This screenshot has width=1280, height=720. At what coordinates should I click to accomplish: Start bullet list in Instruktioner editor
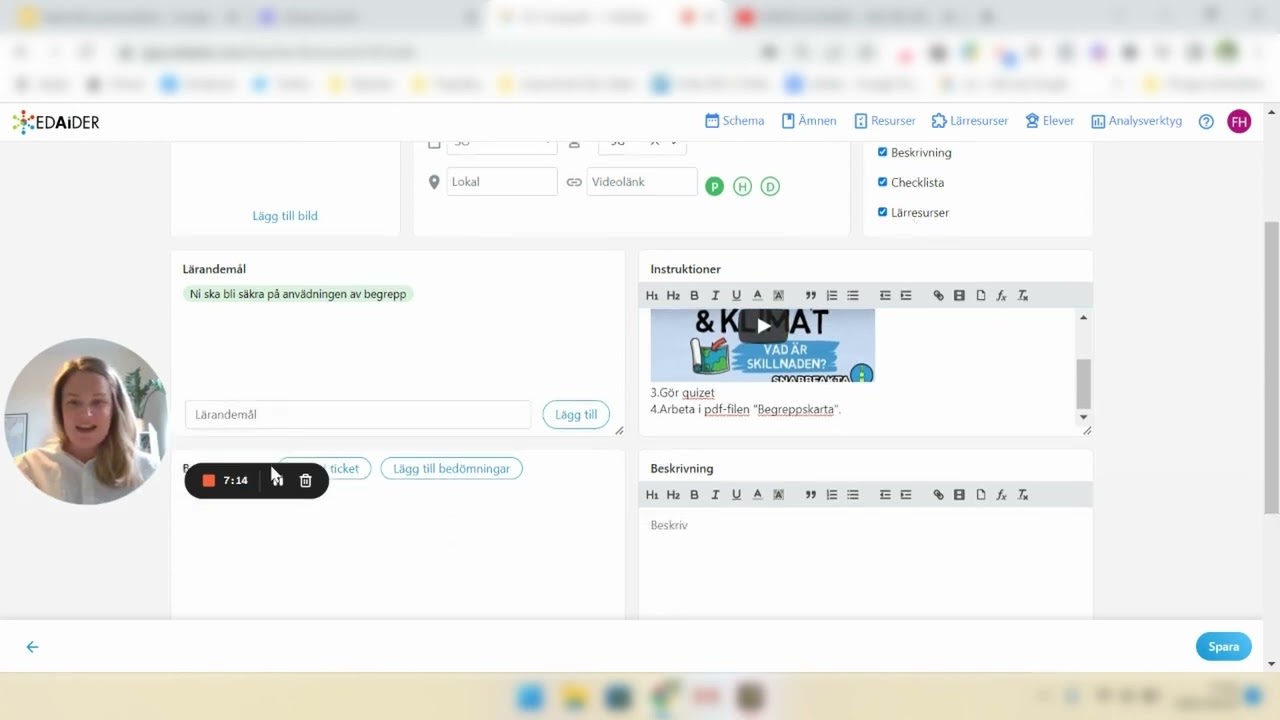tap(853, 296)
